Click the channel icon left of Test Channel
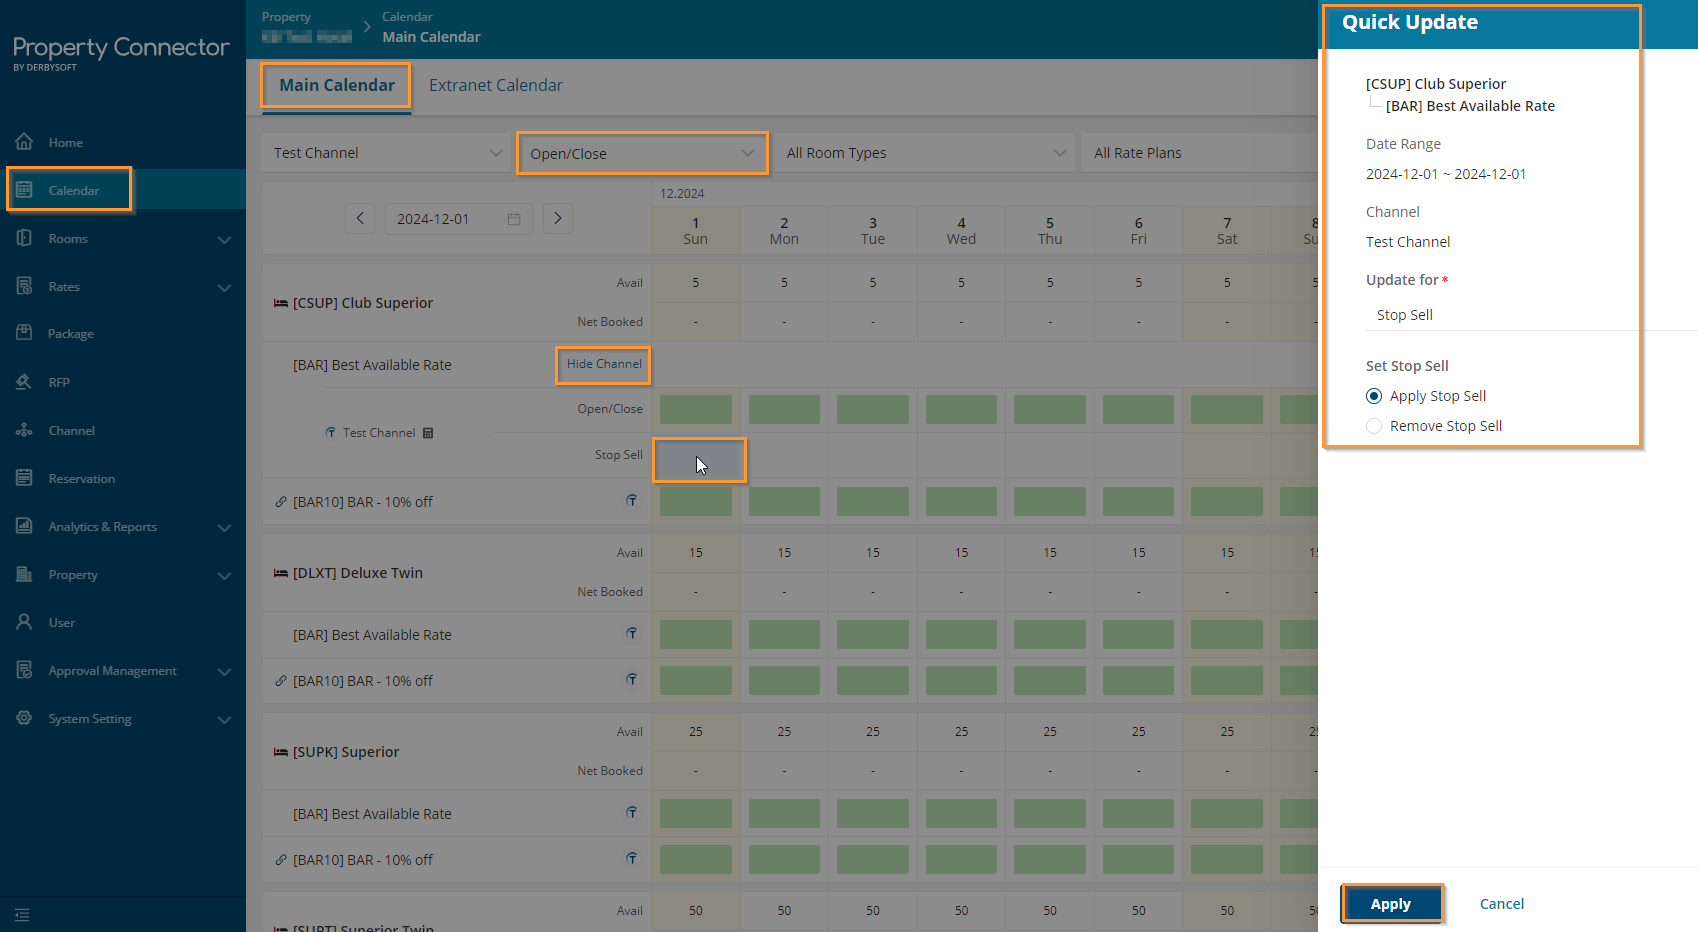Viewport: 1698px width, 932px height. click(x=330, y=433)
